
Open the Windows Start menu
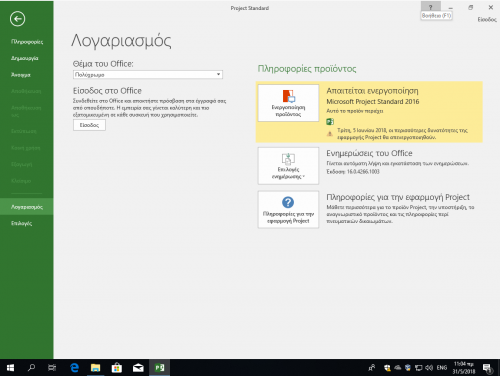click(x=10, y=368)
